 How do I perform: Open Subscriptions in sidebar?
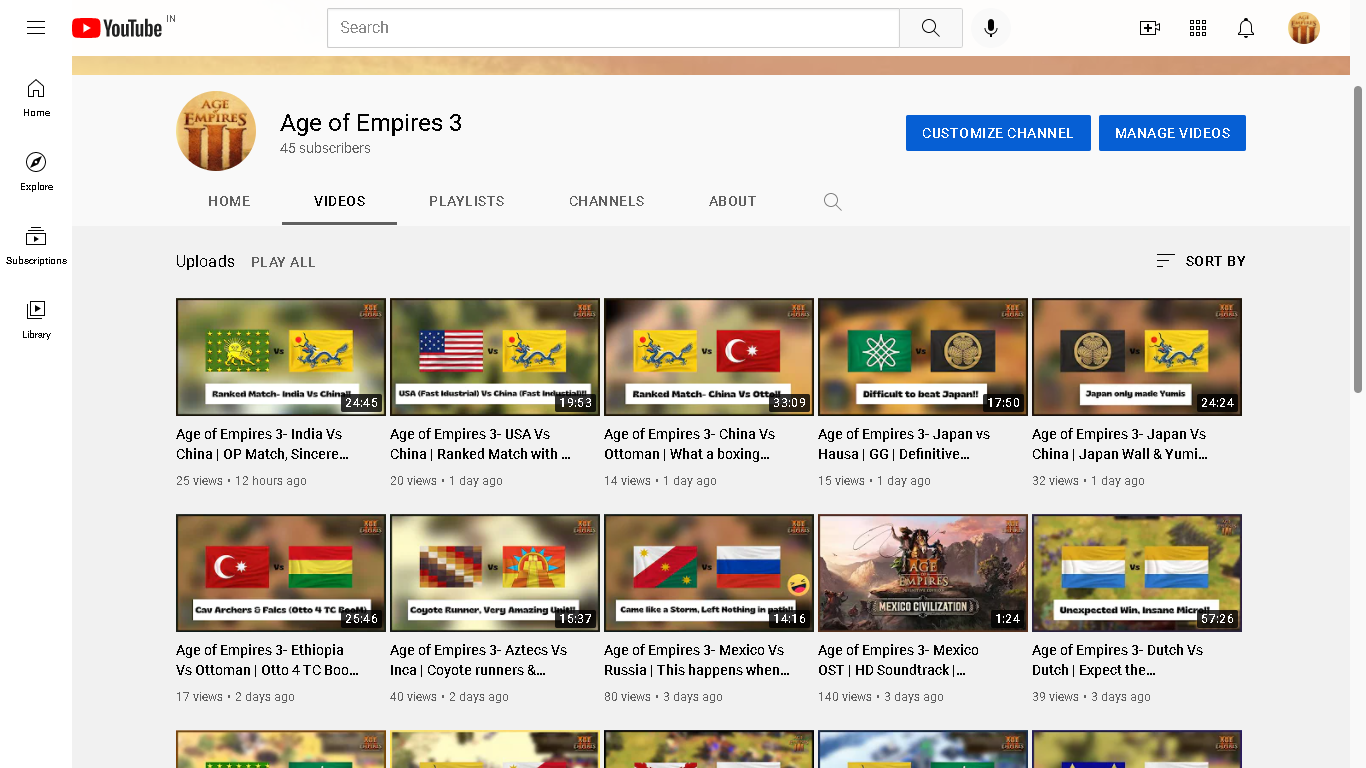point(36,246)
